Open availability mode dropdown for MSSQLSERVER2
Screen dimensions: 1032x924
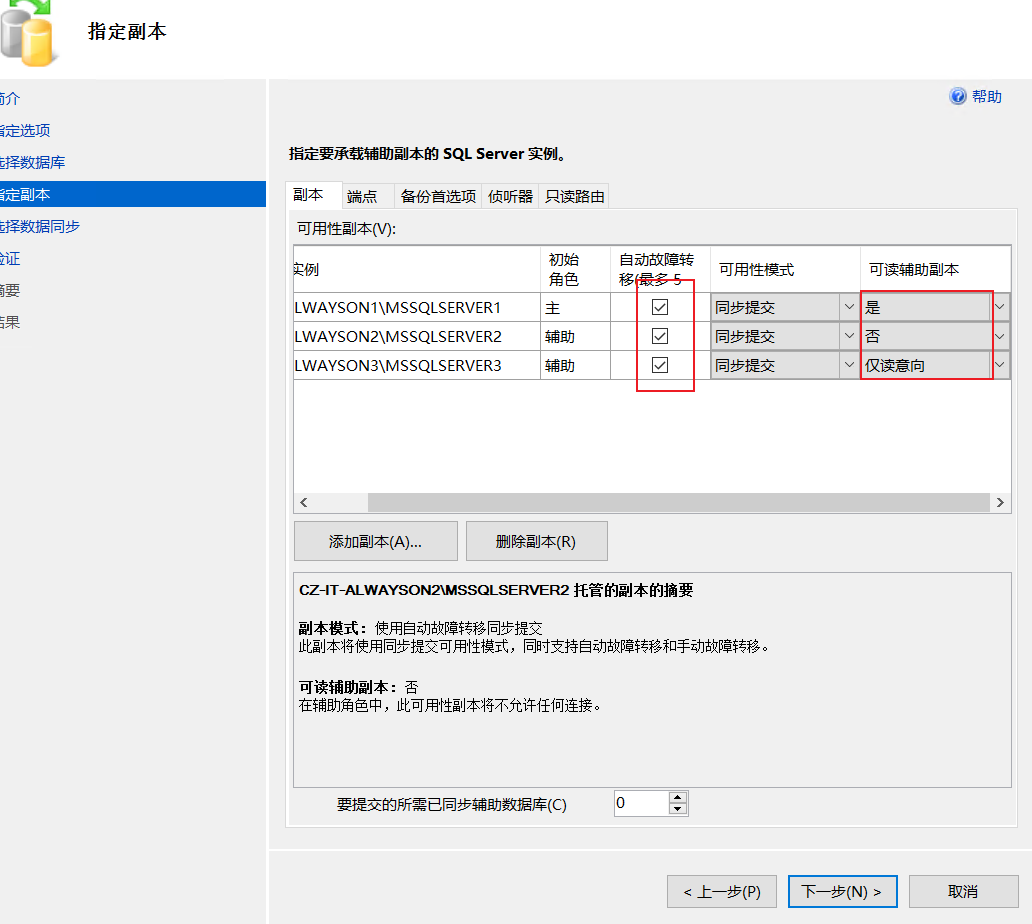coord(849,336)
